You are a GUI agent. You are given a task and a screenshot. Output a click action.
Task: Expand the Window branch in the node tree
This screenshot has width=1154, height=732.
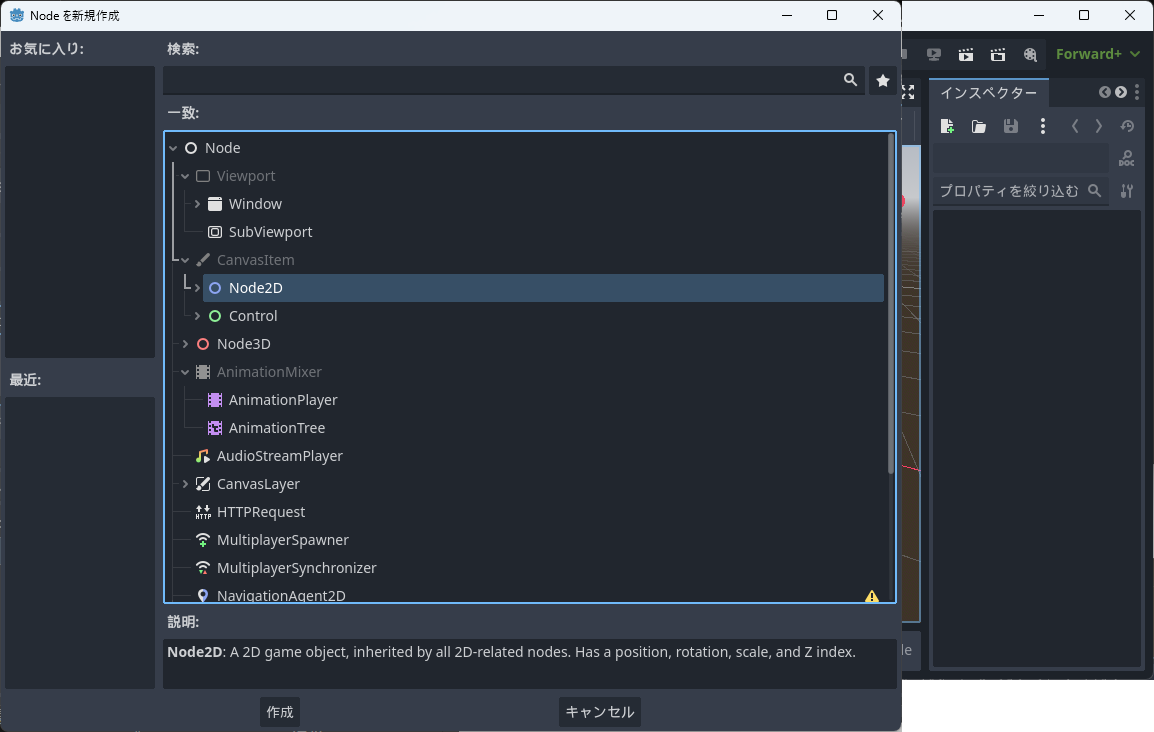coord(197,203)
